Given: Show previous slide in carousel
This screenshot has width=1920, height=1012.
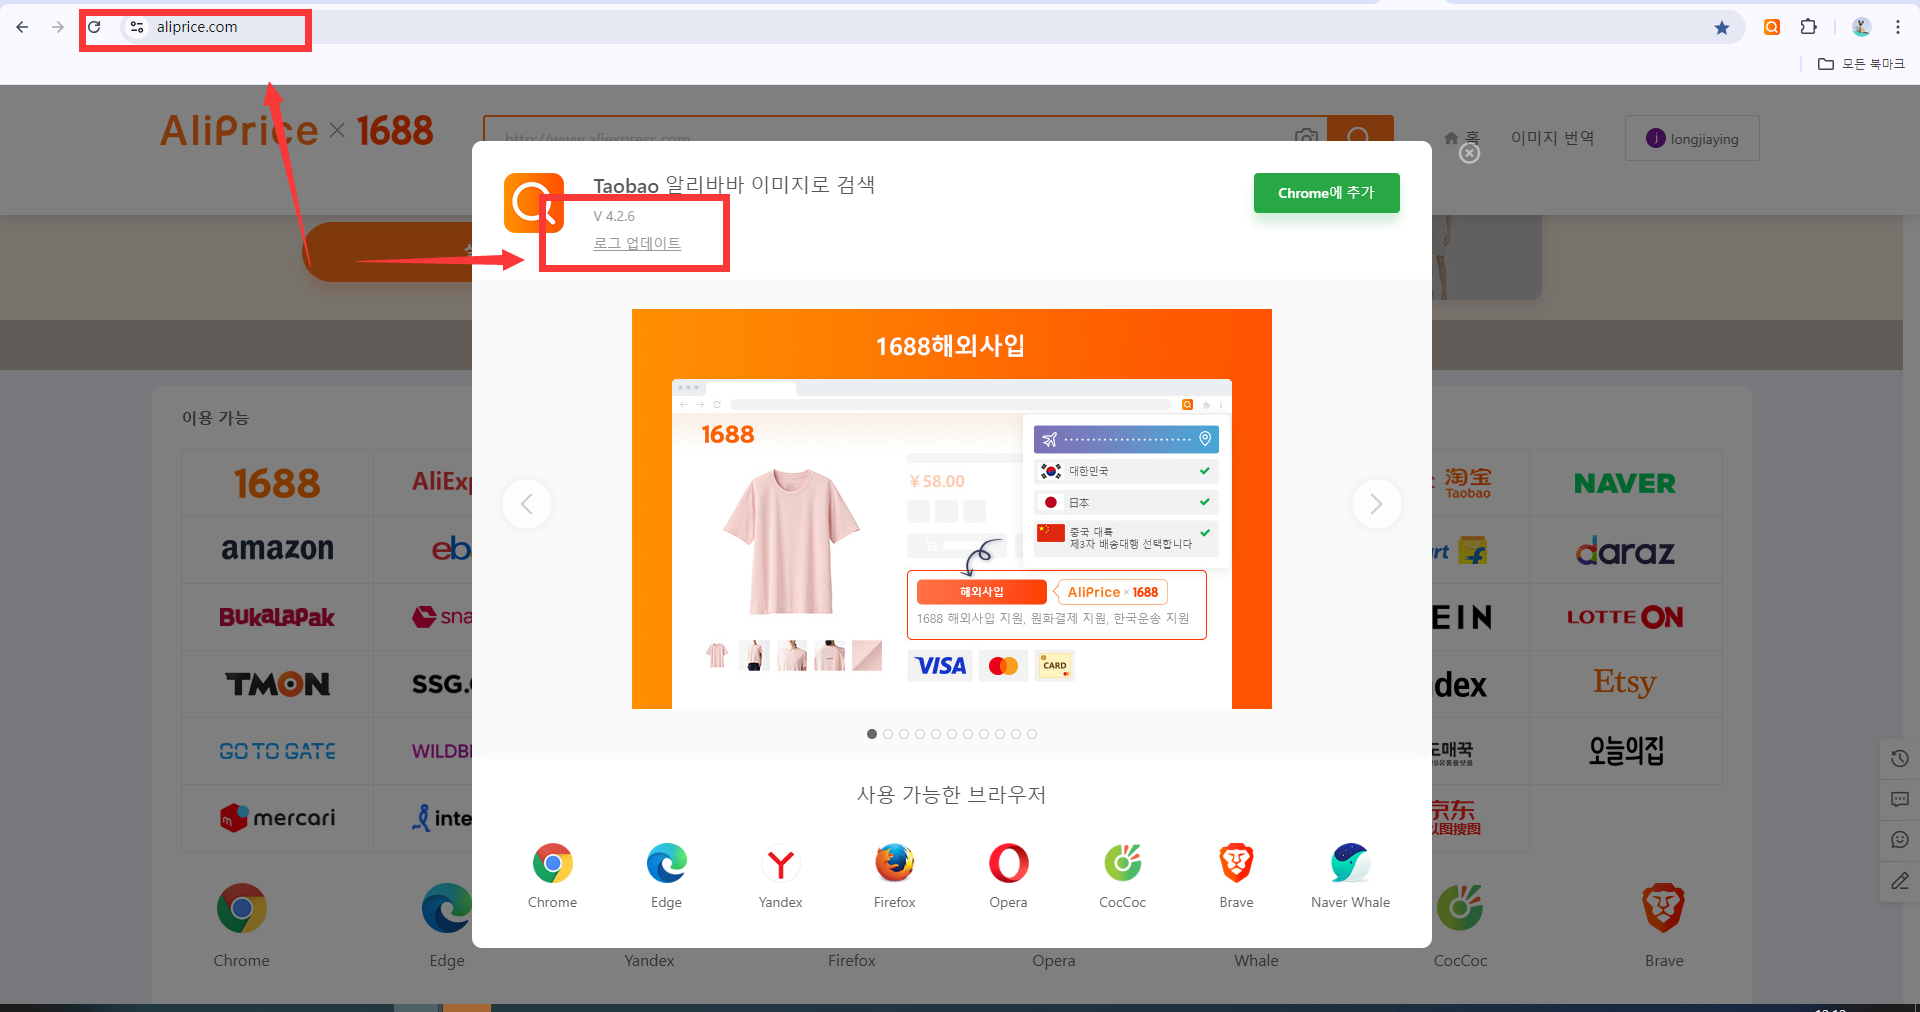Looking at the screenshot, I should (527, 504).
